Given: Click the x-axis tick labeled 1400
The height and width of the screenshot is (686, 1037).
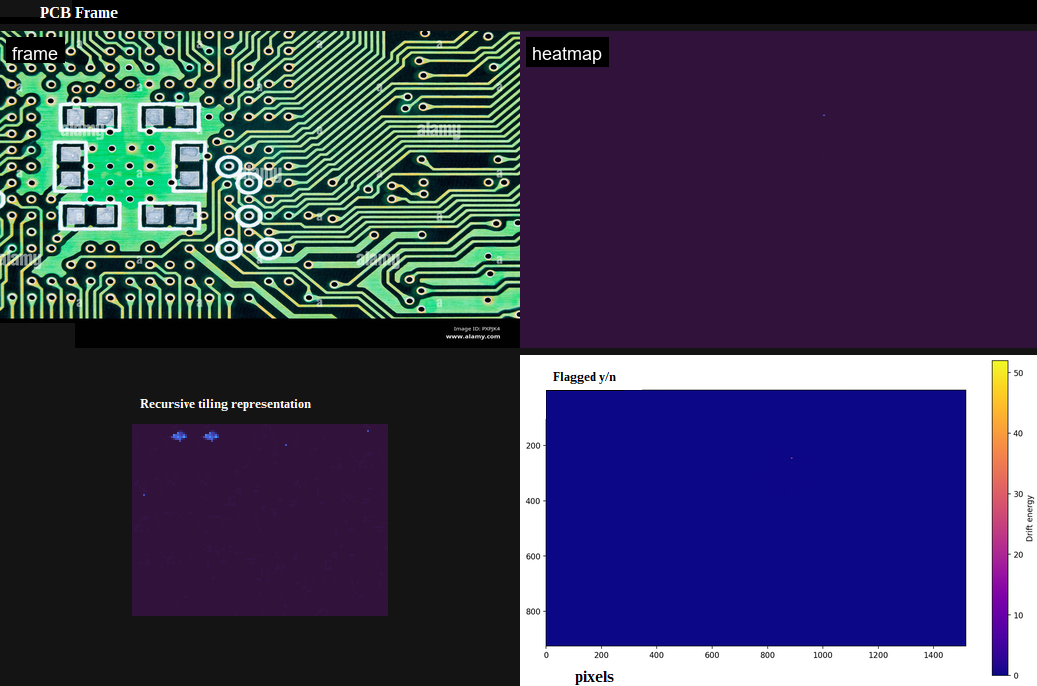Looking at the screenshot, I should [933, 656].
